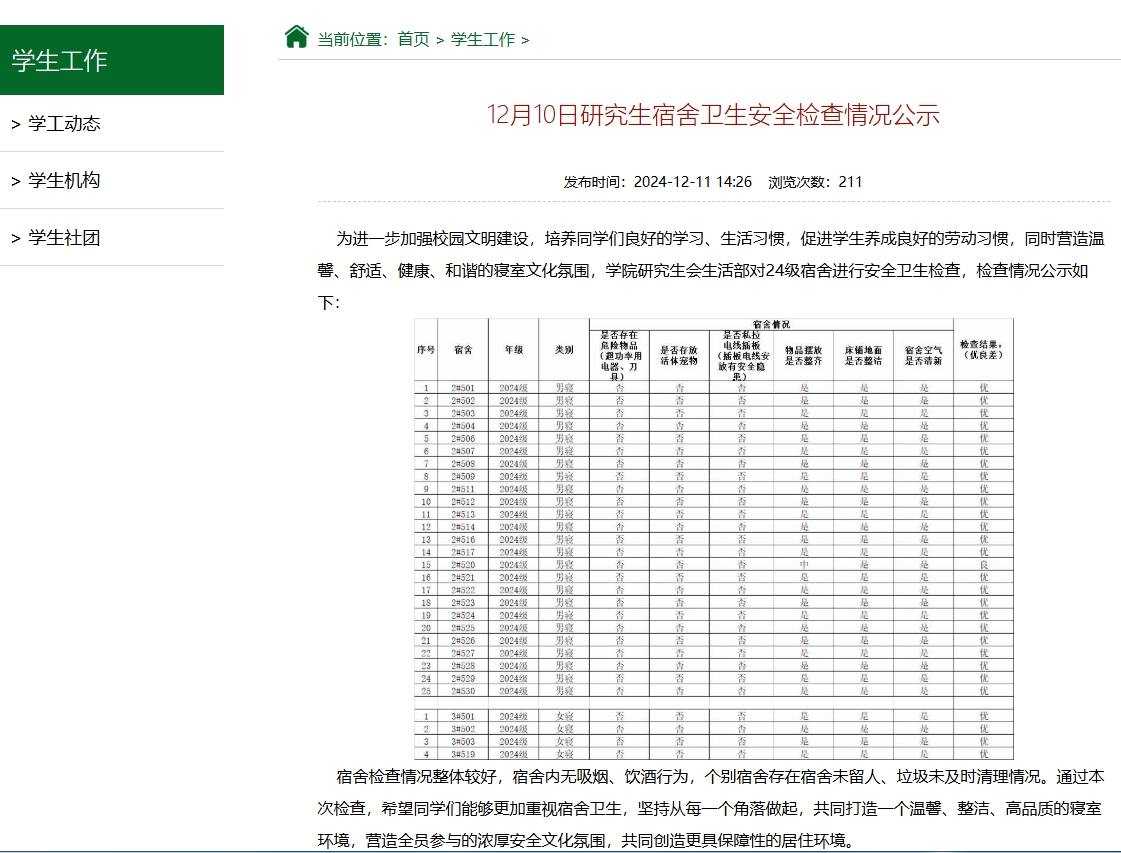This screenshot has height=853, width=1121.
Task: Click the green home icon in breadcrumb
Action: pos(296,37)
